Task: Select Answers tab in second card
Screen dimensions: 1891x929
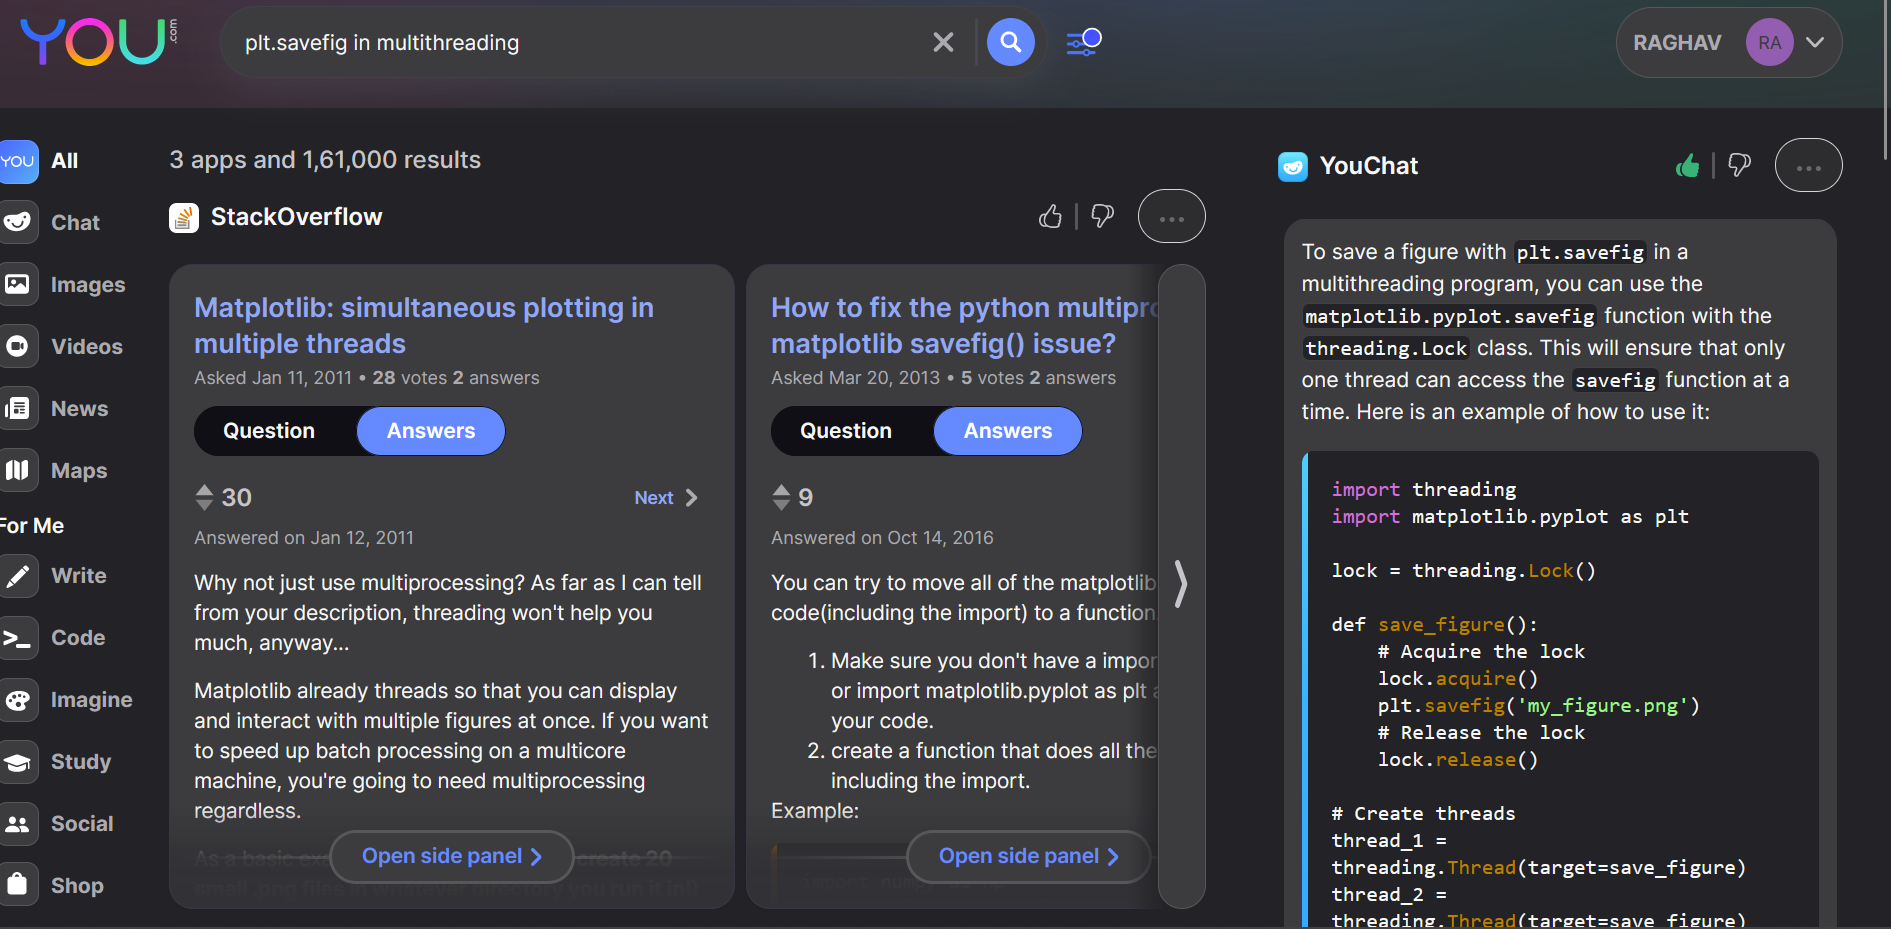Action: point(1007,431)
